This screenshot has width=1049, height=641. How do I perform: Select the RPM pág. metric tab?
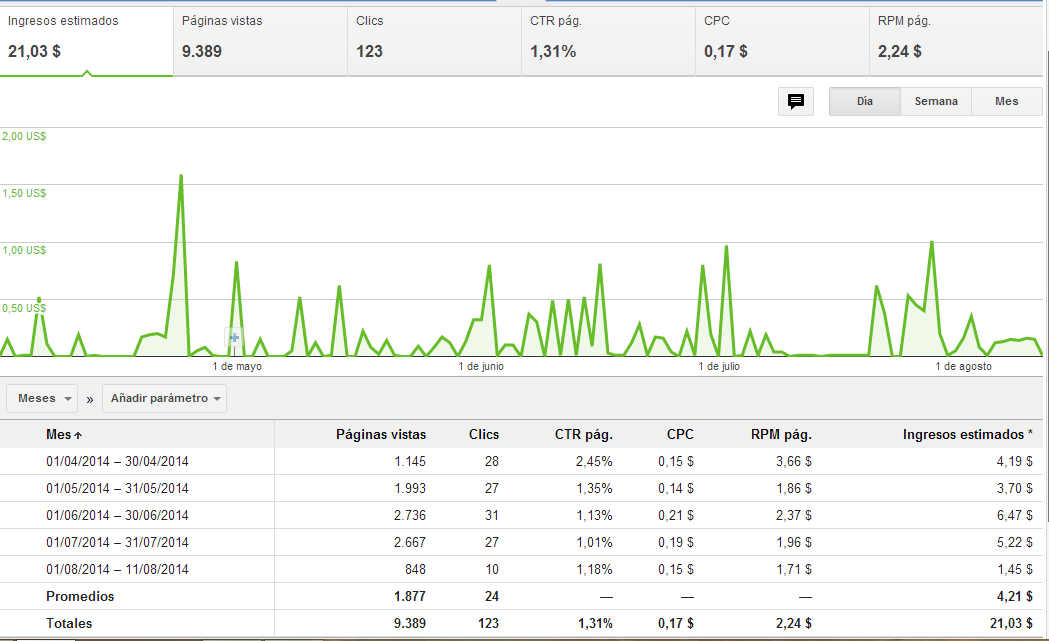(x=956, y=41)
